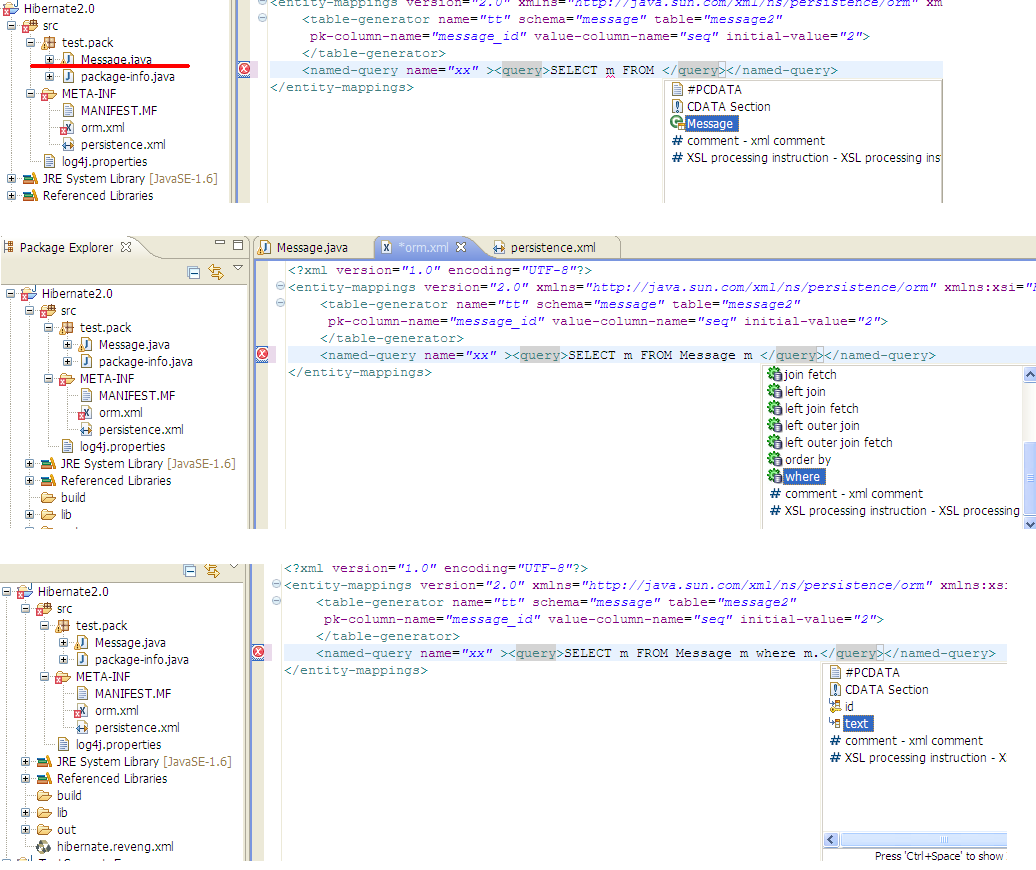This screenshot has width=1036, height=870.
Task: Click the horizontal scroll thumb under the 'text' proposal list
Action: click(923, 840)
